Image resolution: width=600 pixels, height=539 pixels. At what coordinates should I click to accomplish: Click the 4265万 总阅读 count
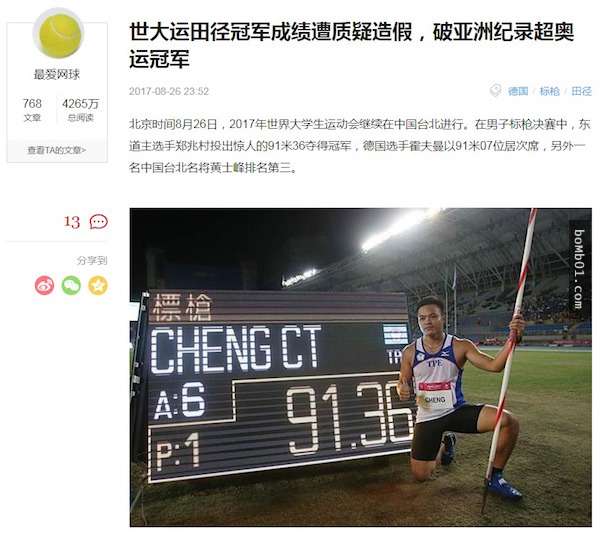click(x=80, y=110)
